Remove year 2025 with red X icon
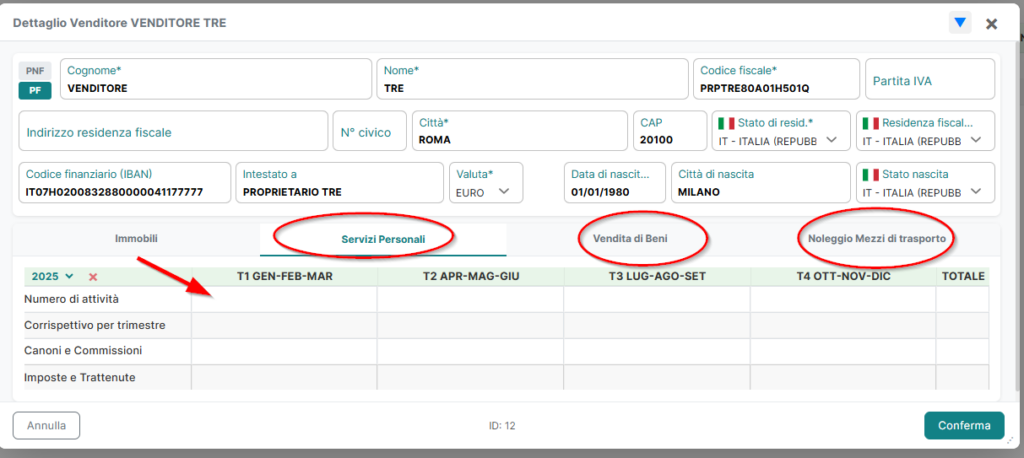The width and height of the screenshot is (1024, 458). click(x=93, y=277)
